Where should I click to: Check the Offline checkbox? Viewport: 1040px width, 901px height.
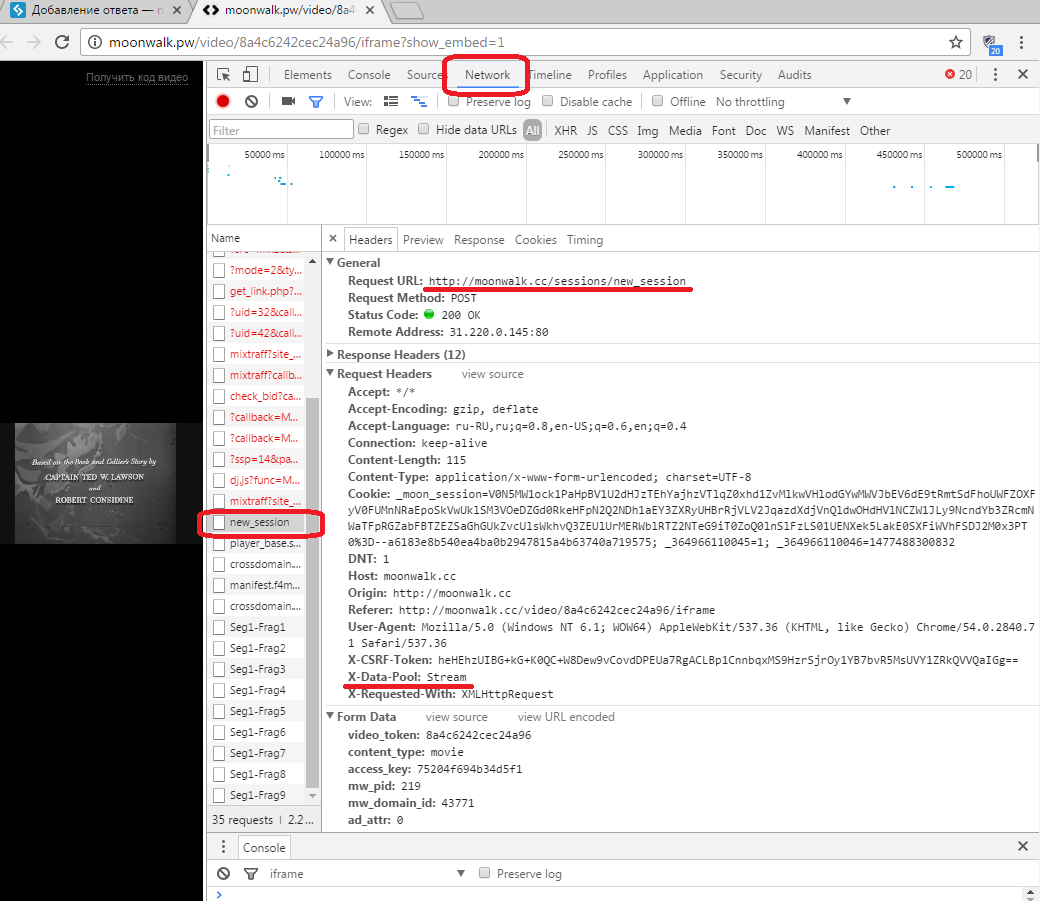point(658,101)
